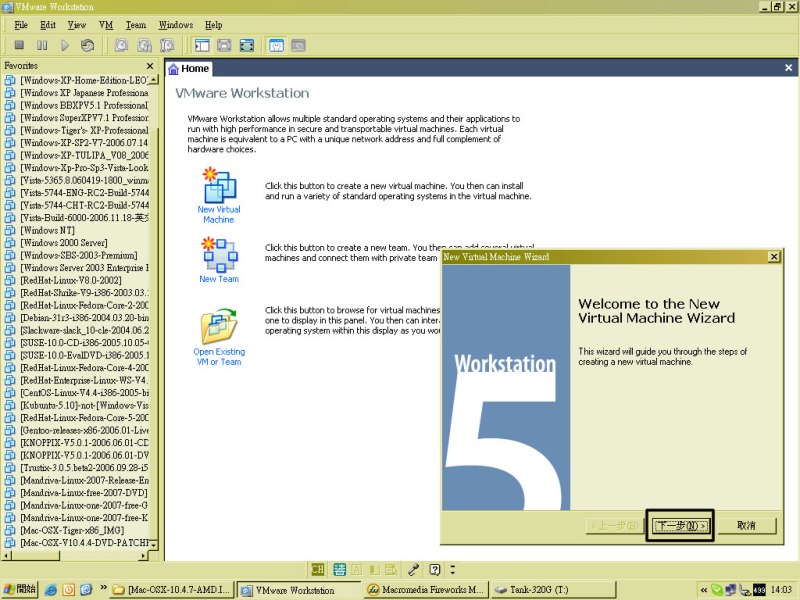800x600 pixels.
Task: Click the Power Off stop toolbar icon
Action: tap(19, 45)
